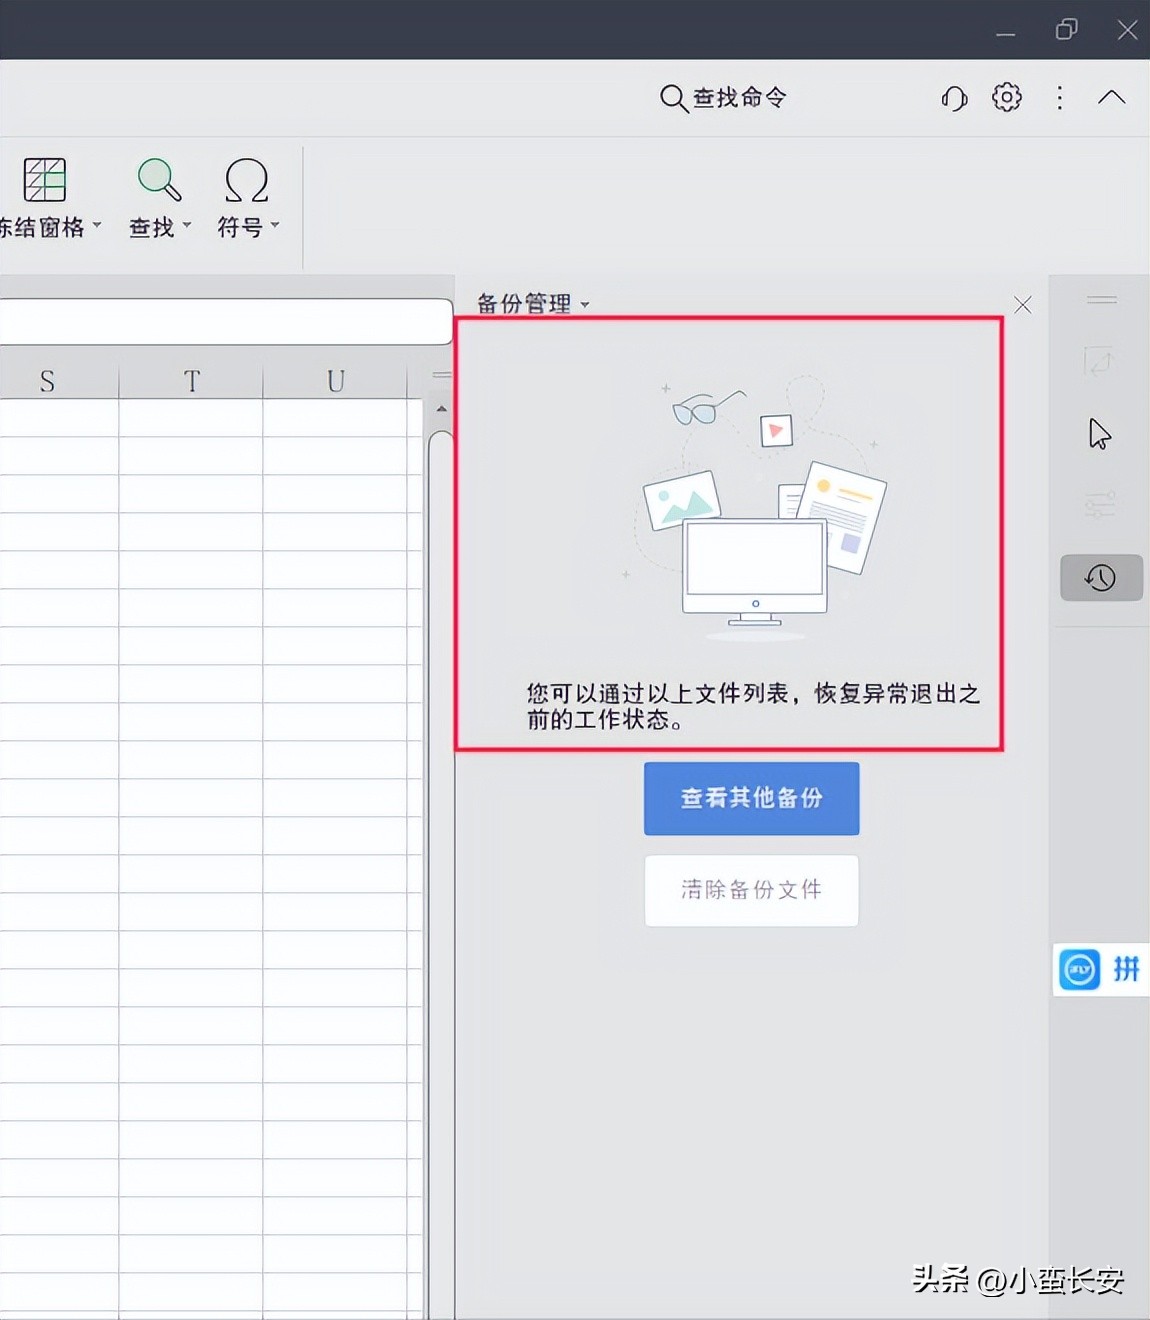Click the headset help icon
This screenshot has height=1320, width=1150.
click(953, 97)
